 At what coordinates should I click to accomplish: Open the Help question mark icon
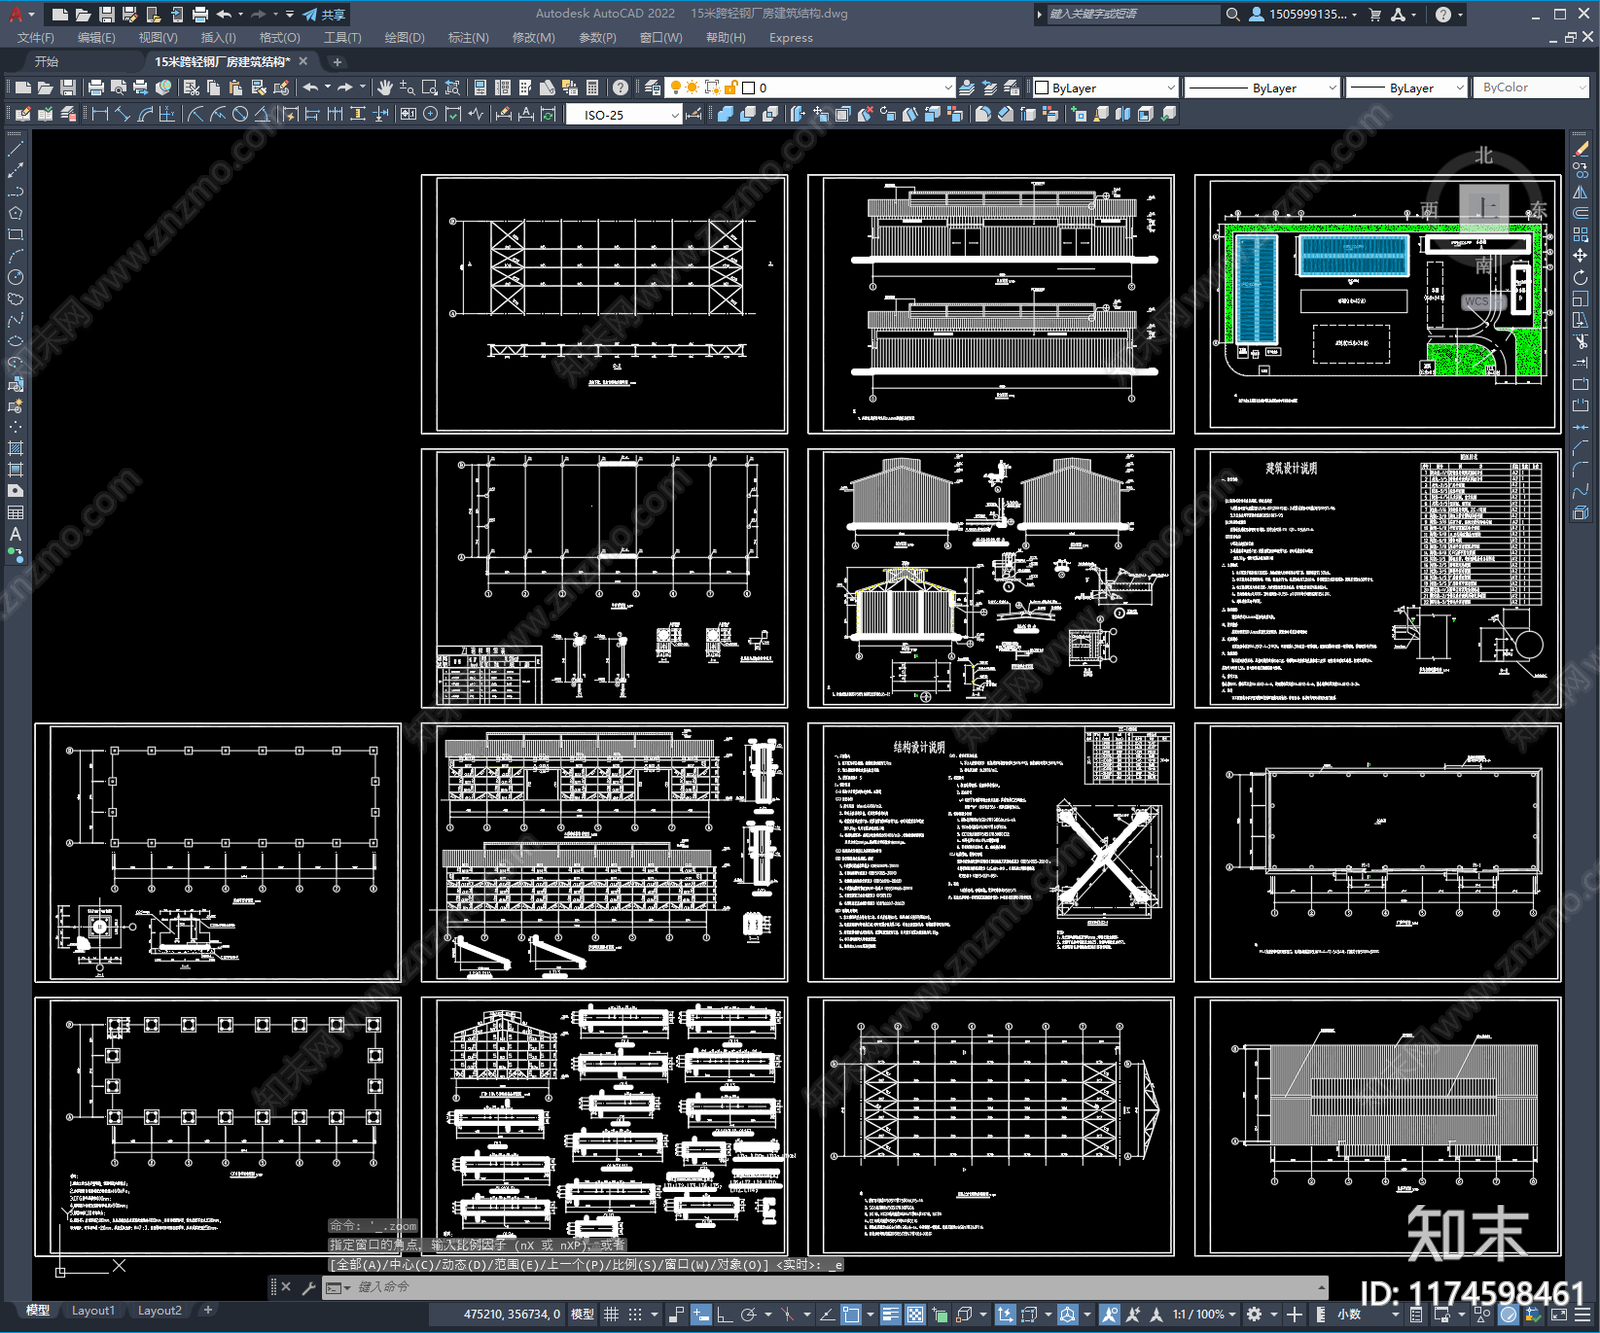coord(620,88)
